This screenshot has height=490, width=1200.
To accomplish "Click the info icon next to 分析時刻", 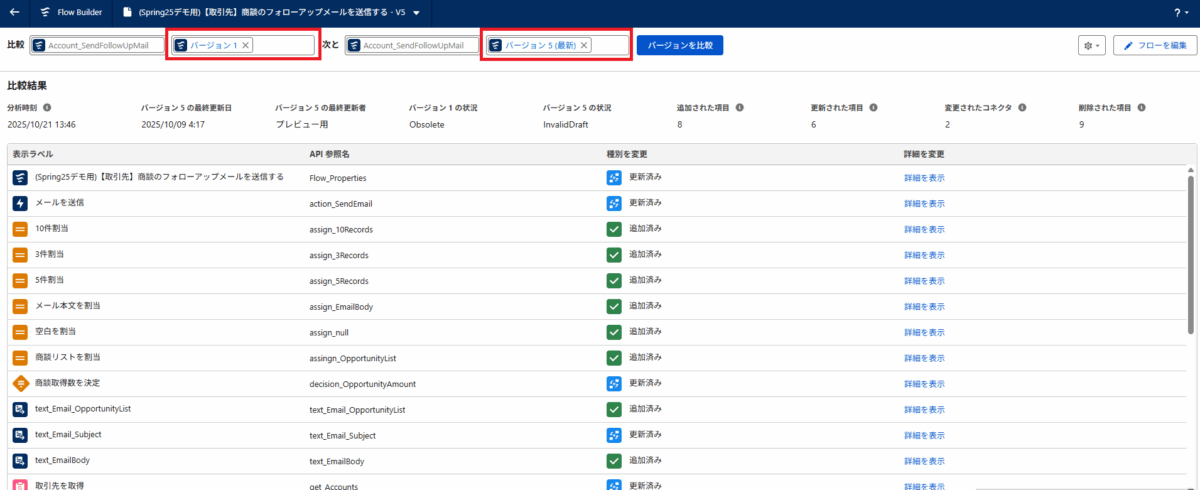I will [x=47, y=107].
